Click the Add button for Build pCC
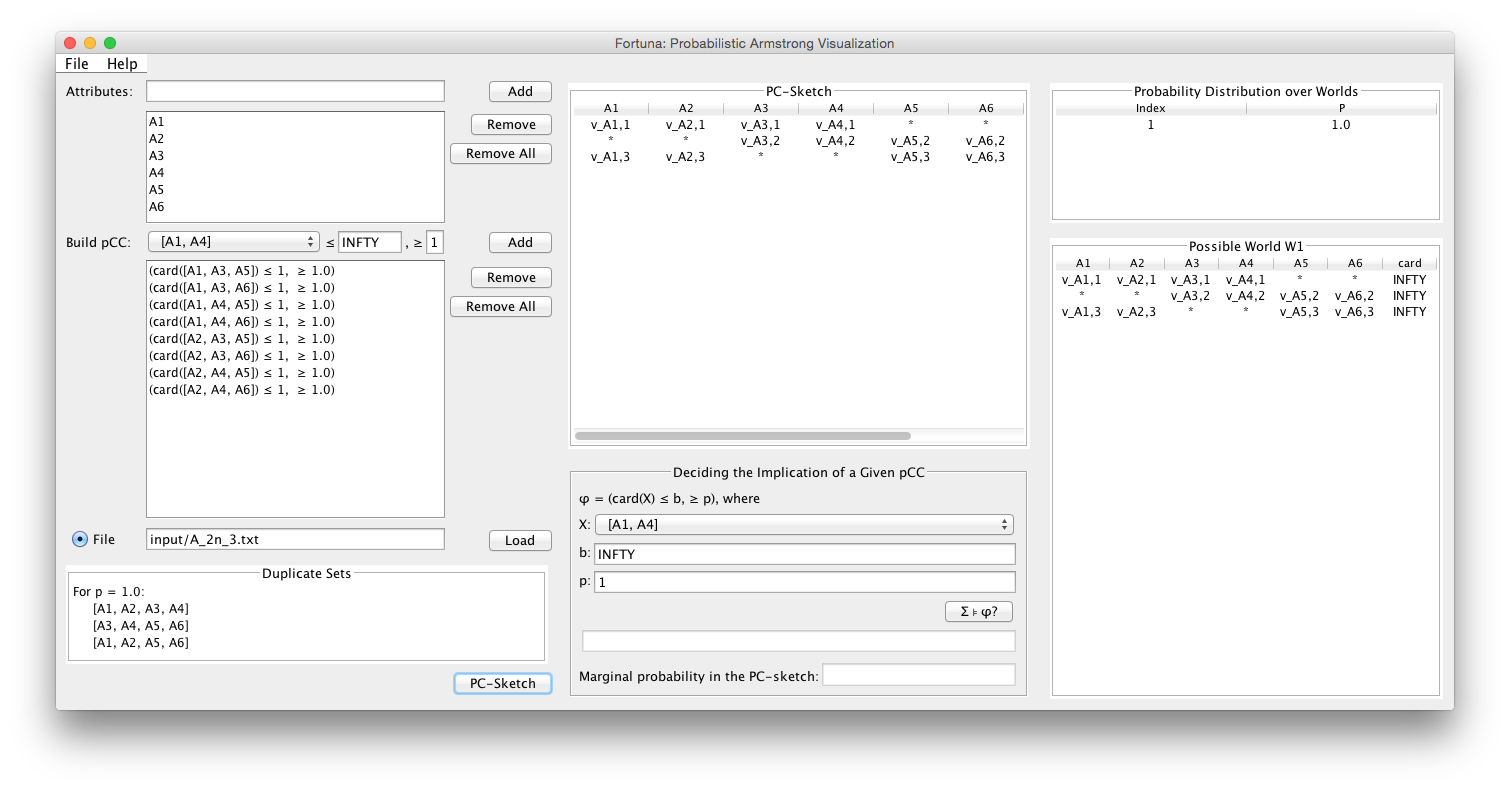Screen dimensions: 1510x790 pos(520,242)
